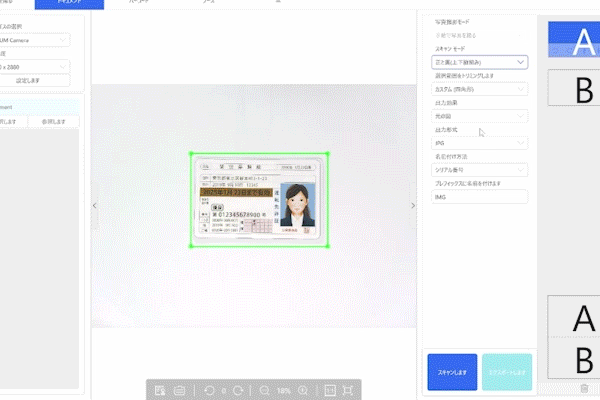Viewport: 600px width, 400px height.
Task: Click the second icon in the bottom toolbar
Action: 180,389
